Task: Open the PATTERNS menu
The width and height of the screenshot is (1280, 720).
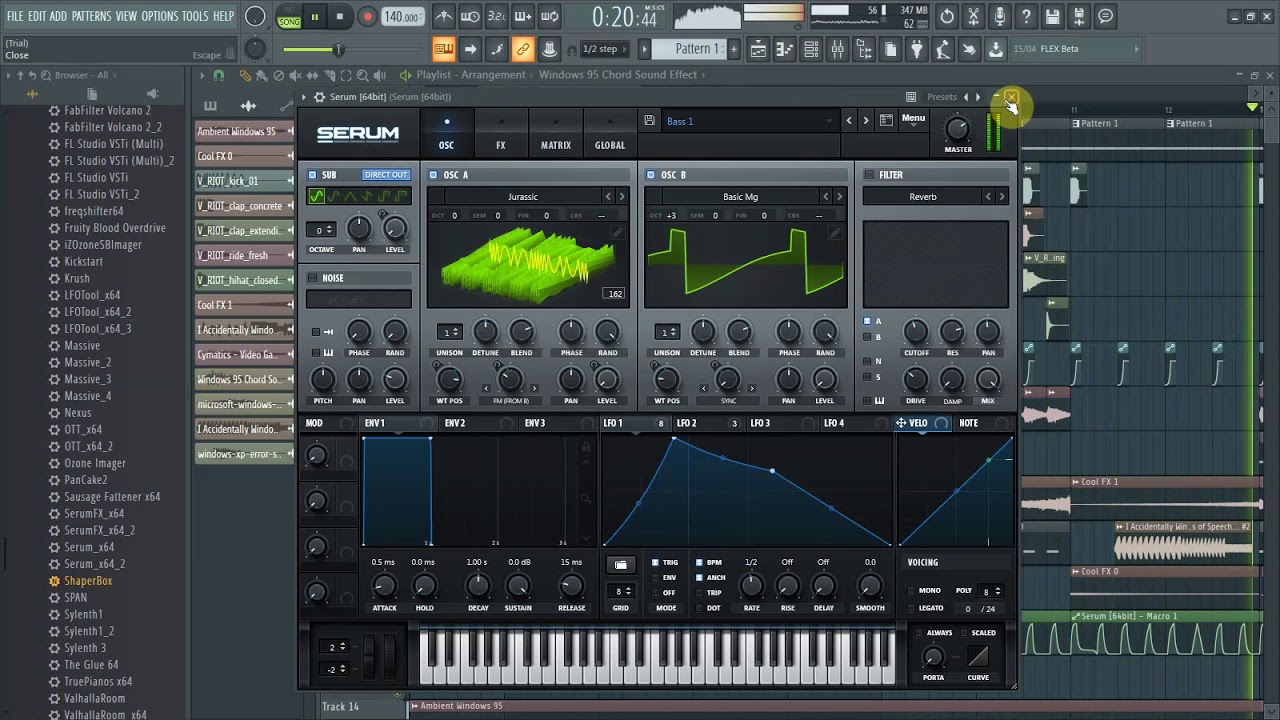Action: pyautogui.click(x=91, y=16)
